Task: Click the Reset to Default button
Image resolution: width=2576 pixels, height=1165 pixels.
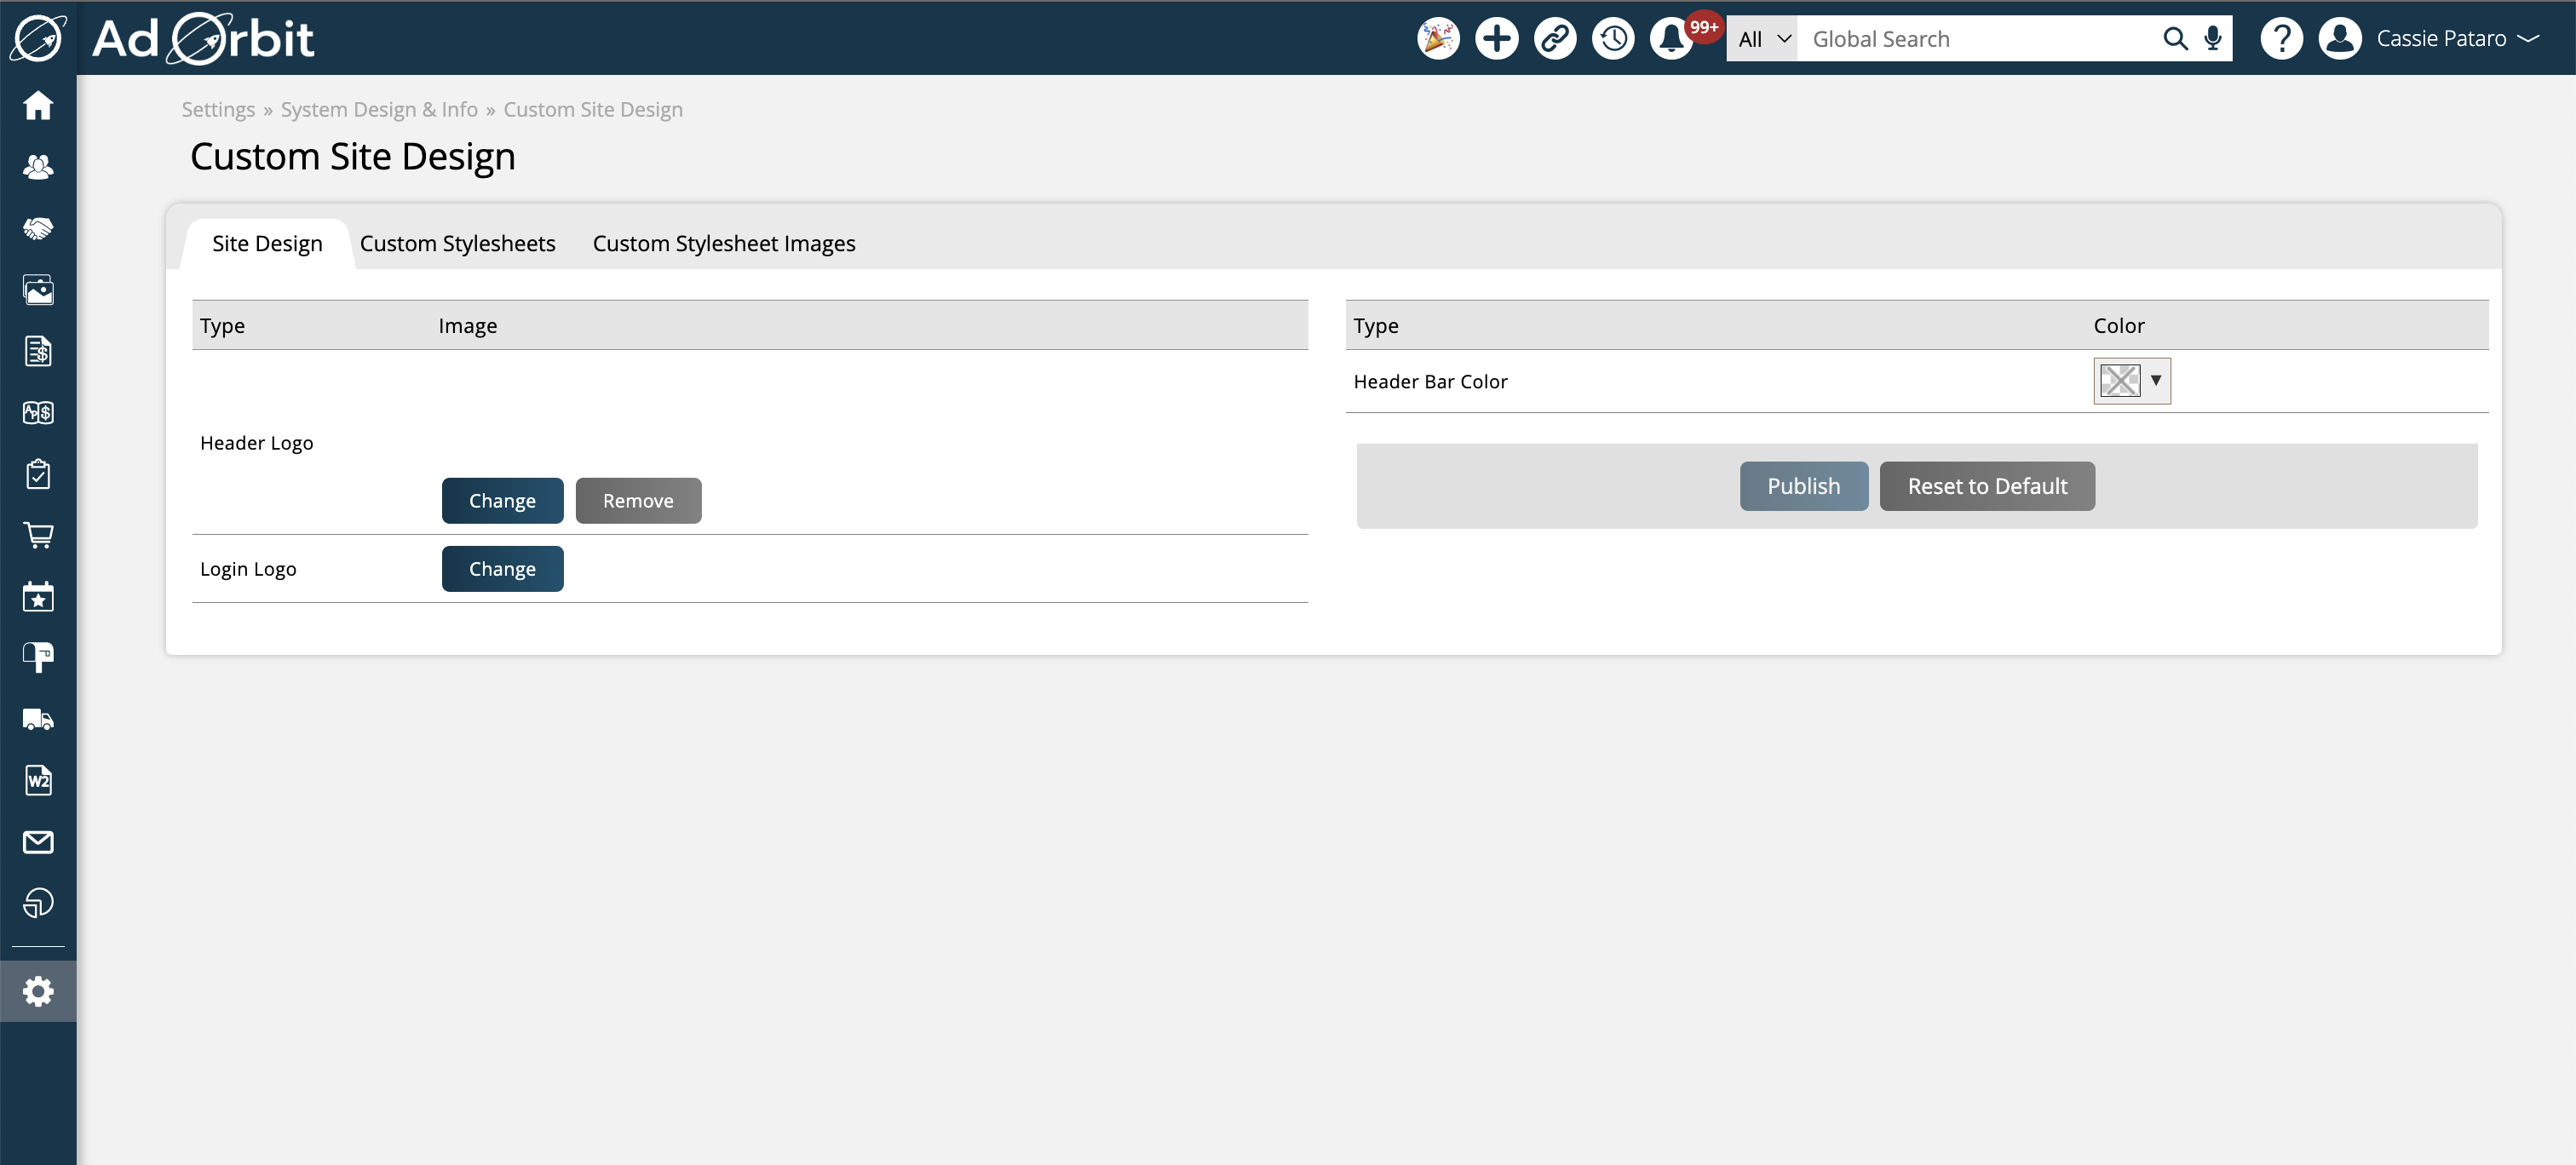Action: click(1987, 486)
